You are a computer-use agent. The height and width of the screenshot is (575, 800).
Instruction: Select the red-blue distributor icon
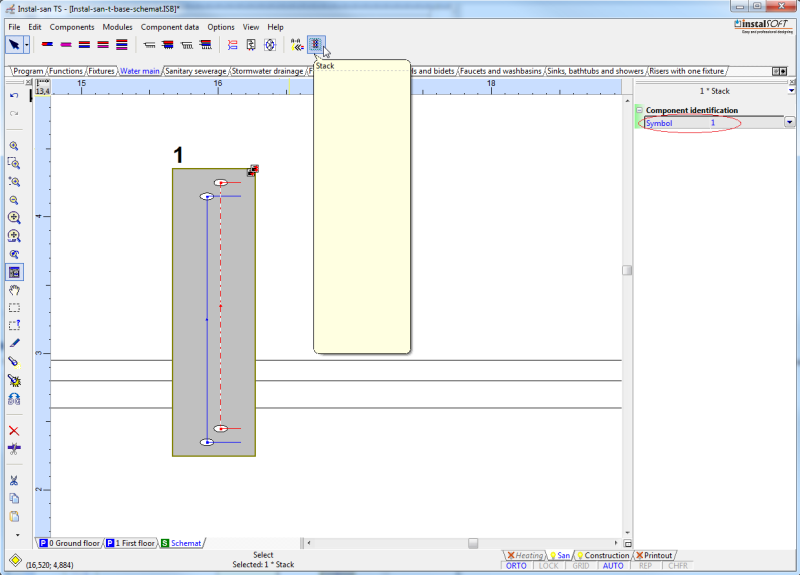coord(168,45)
